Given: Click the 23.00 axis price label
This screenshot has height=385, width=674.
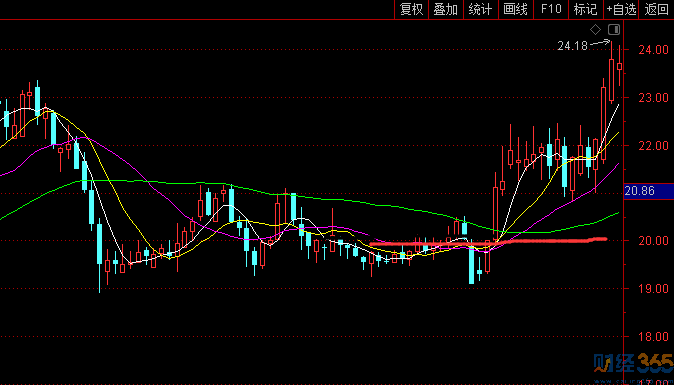Looking at the screenshot, I should click(x=653, y=98).
